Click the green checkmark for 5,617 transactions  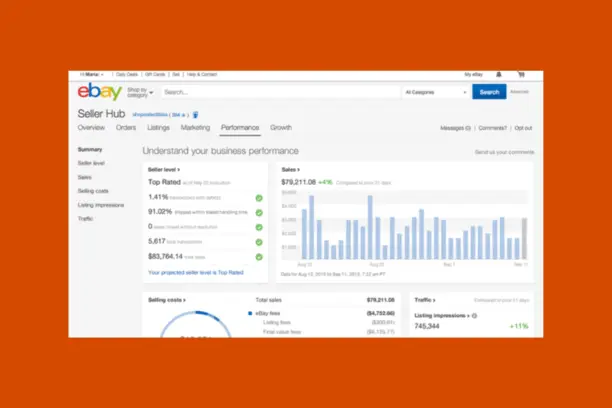coord(259,241)
